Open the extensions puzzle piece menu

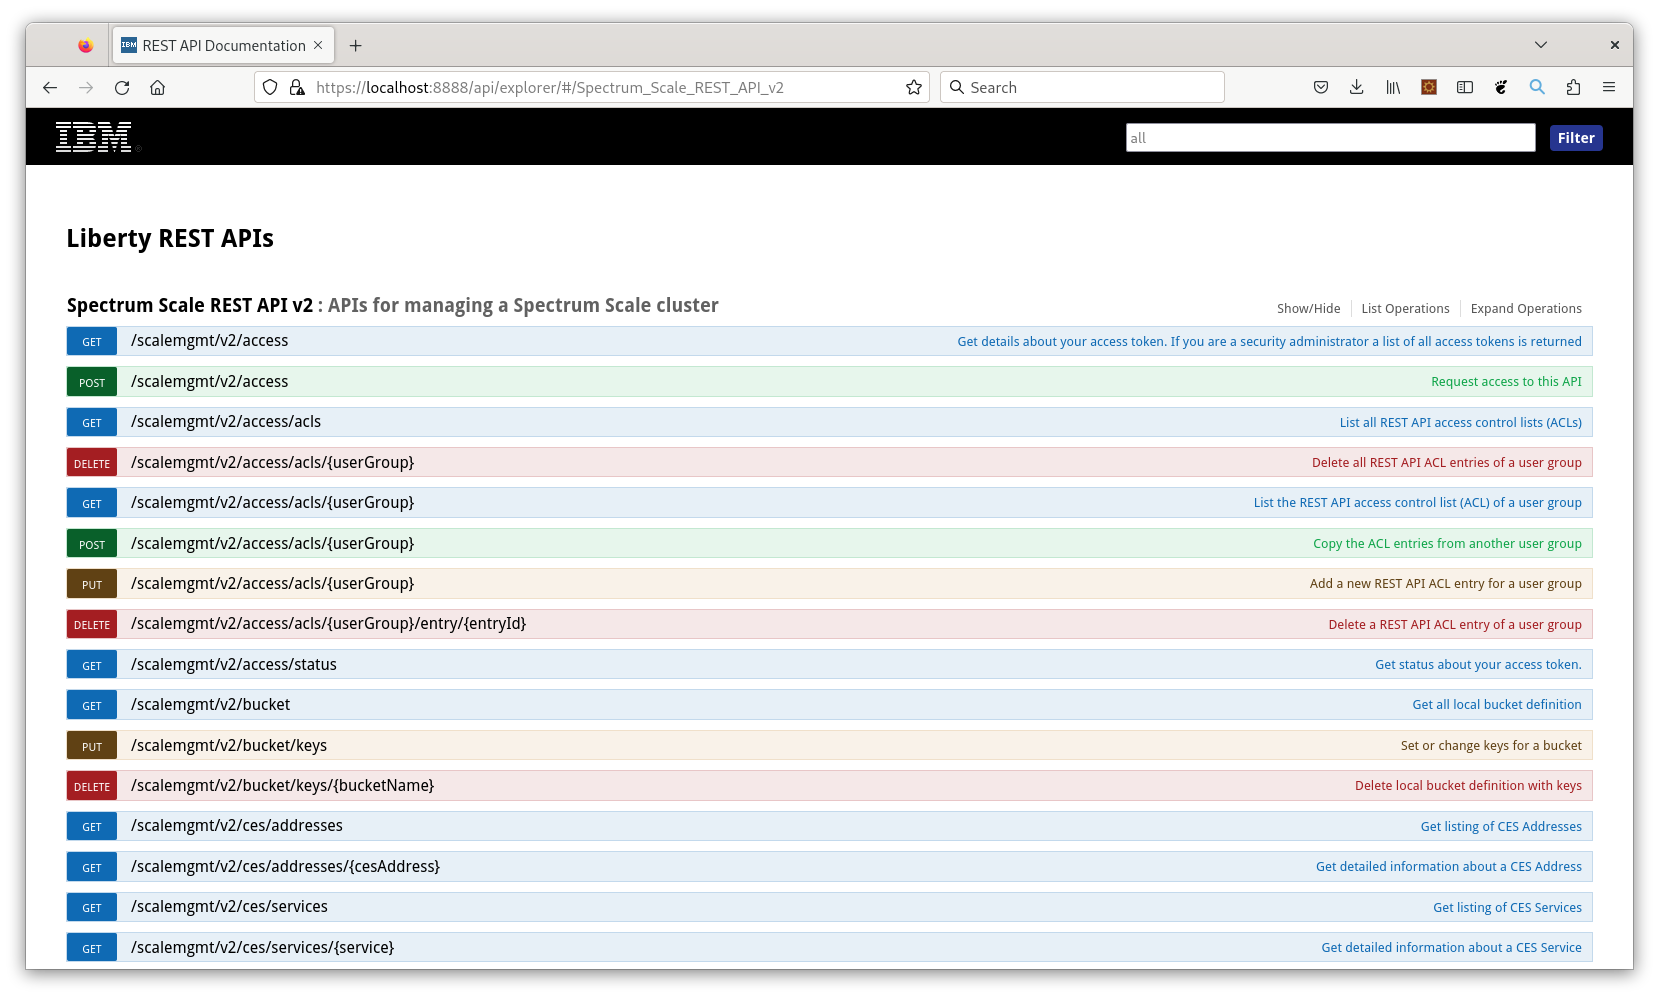coord(1573,88)
